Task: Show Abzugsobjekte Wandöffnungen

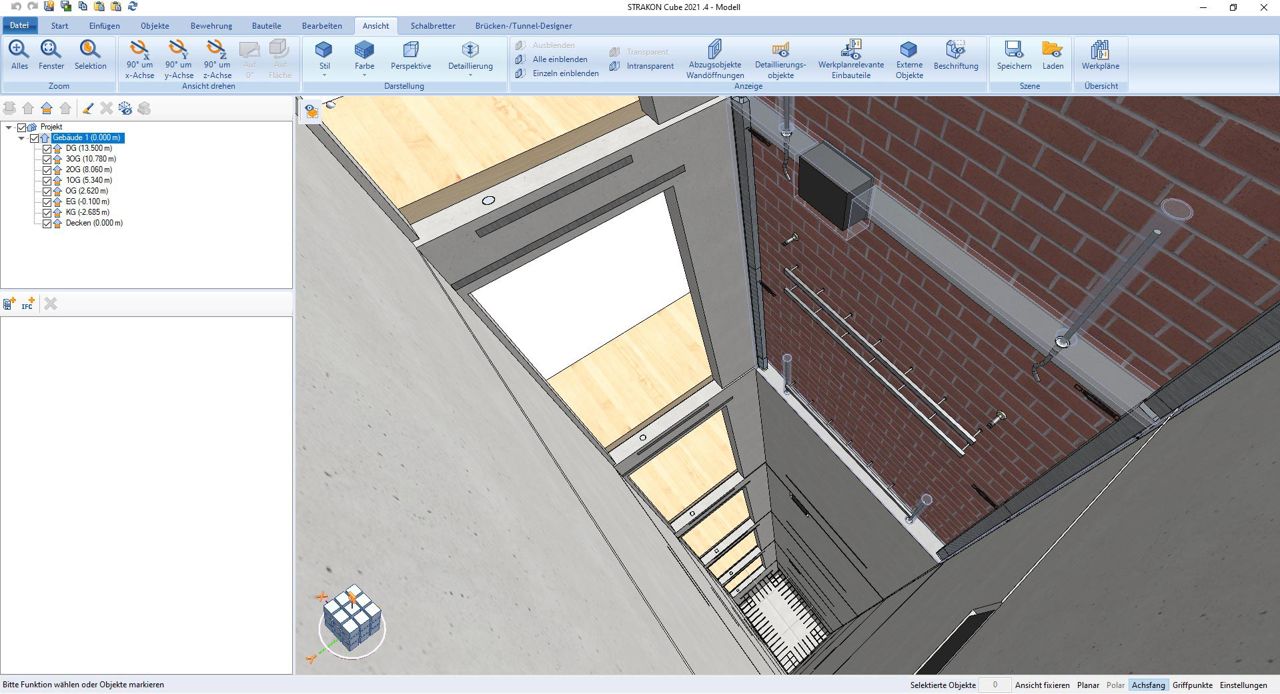Action: [x=715, y=50]
